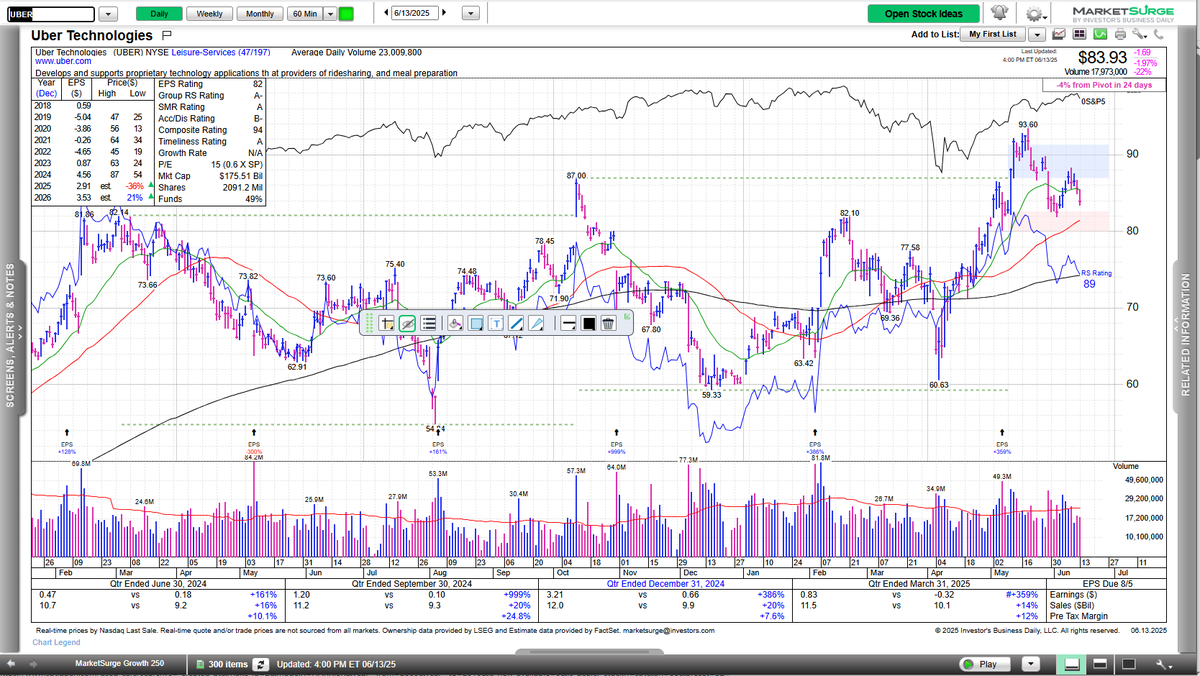This screenshot has width=1200, height=676.
Task: Click the $83.93 price quote
Action: (1102, 58)
